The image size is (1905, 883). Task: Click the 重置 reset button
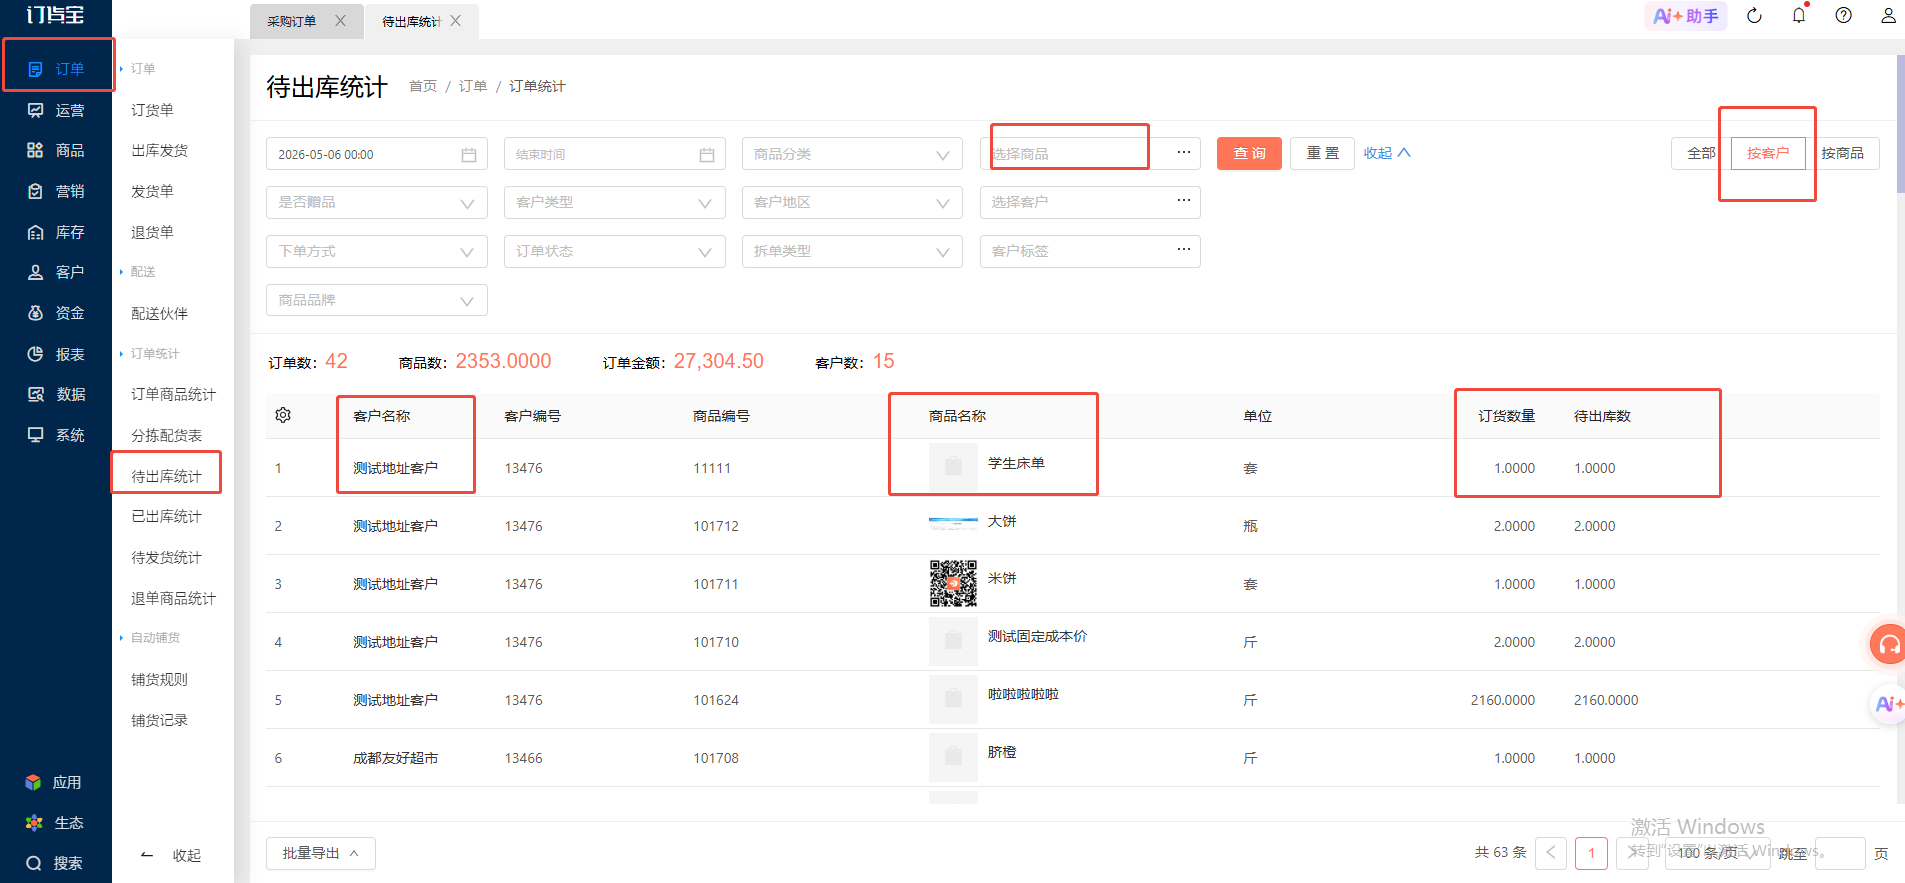1323,153
